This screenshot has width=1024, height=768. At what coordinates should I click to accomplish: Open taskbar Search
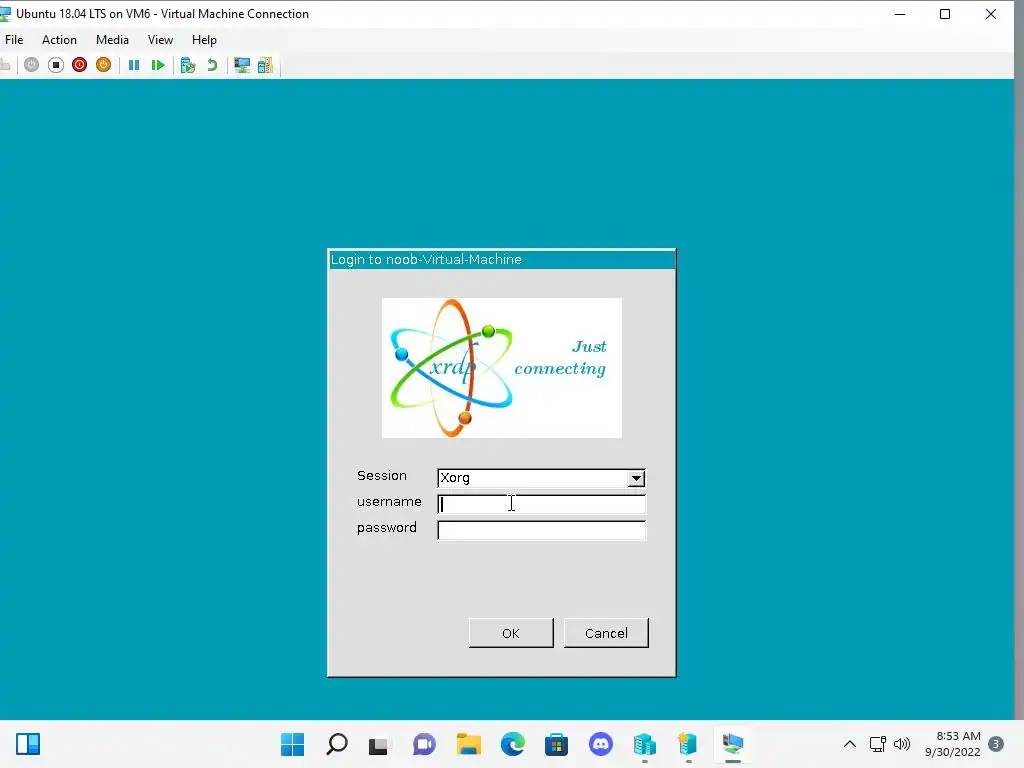(336, 744)
